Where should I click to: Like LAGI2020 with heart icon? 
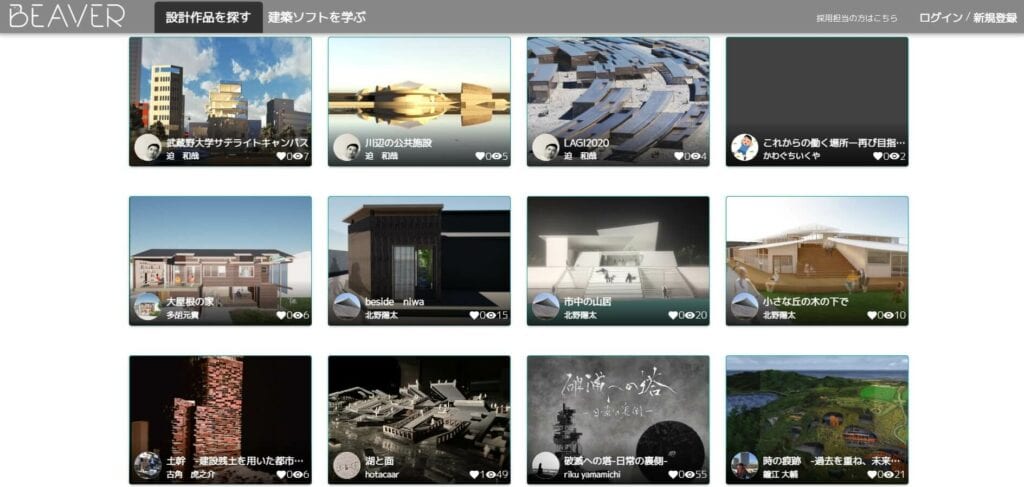[x=679, y=156]
